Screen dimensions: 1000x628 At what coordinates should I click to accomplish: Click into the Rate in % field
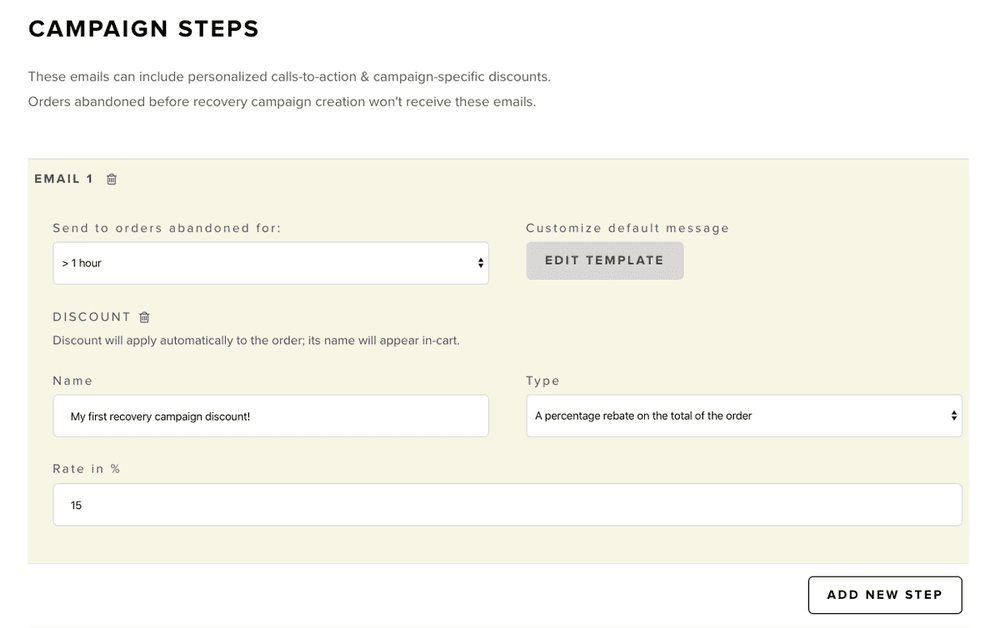tap(507, 505)
